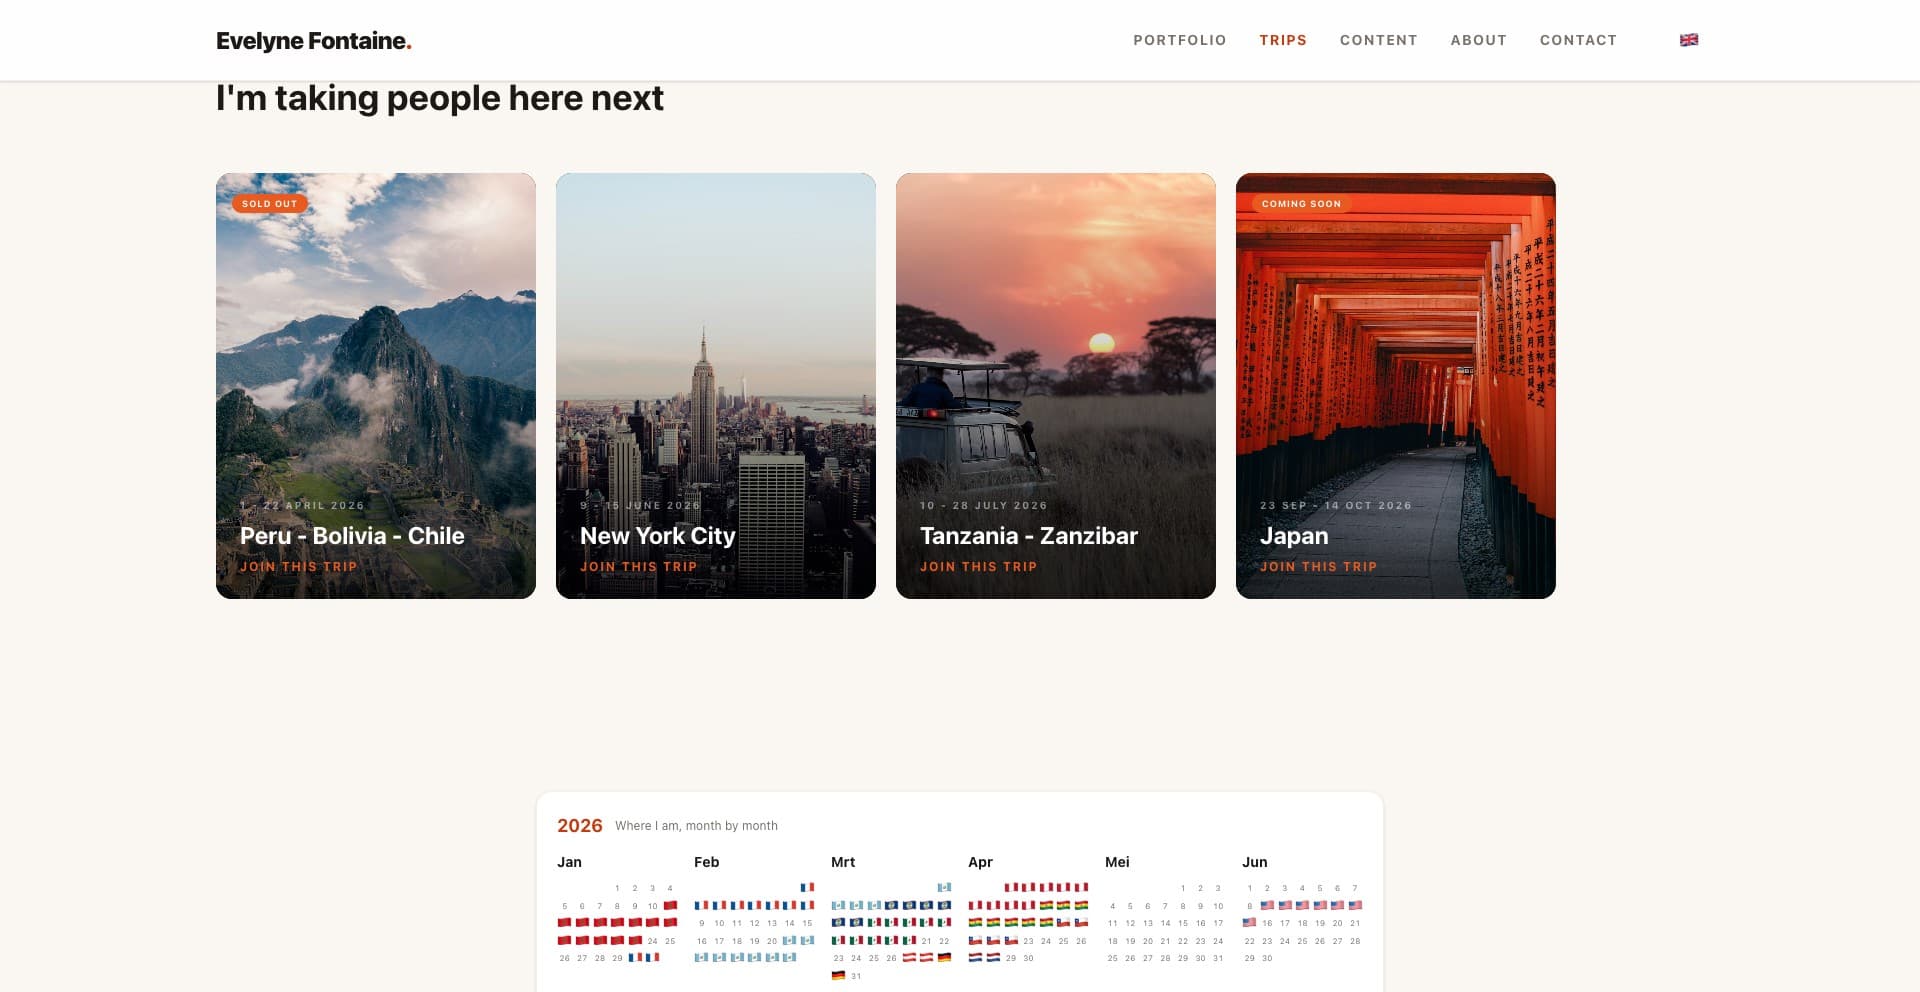Join the Japan trip
Image resolution: width=1920 pixels, height=992 pixels.
[1319, 566]
